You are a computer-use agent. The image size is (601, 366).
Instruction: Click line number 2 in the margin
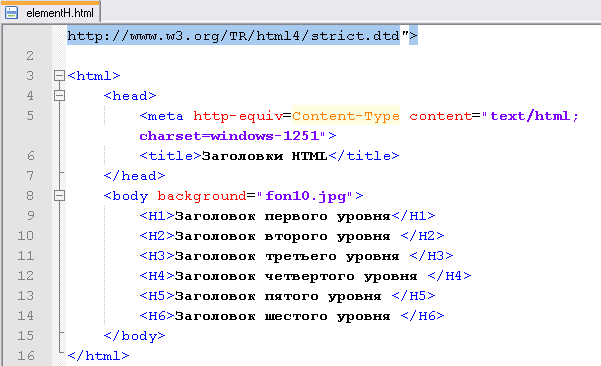(x=30, y=56)
